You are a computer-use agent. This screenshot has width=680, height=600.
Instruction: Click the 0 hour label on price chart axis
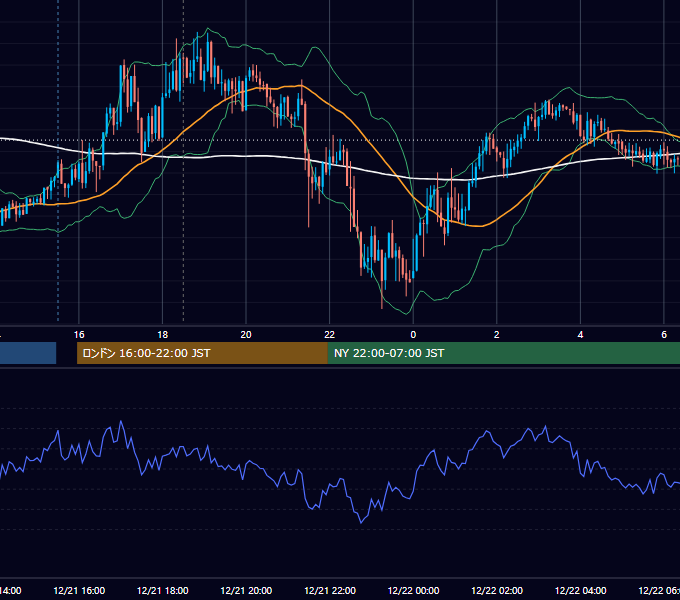point(413,335)
